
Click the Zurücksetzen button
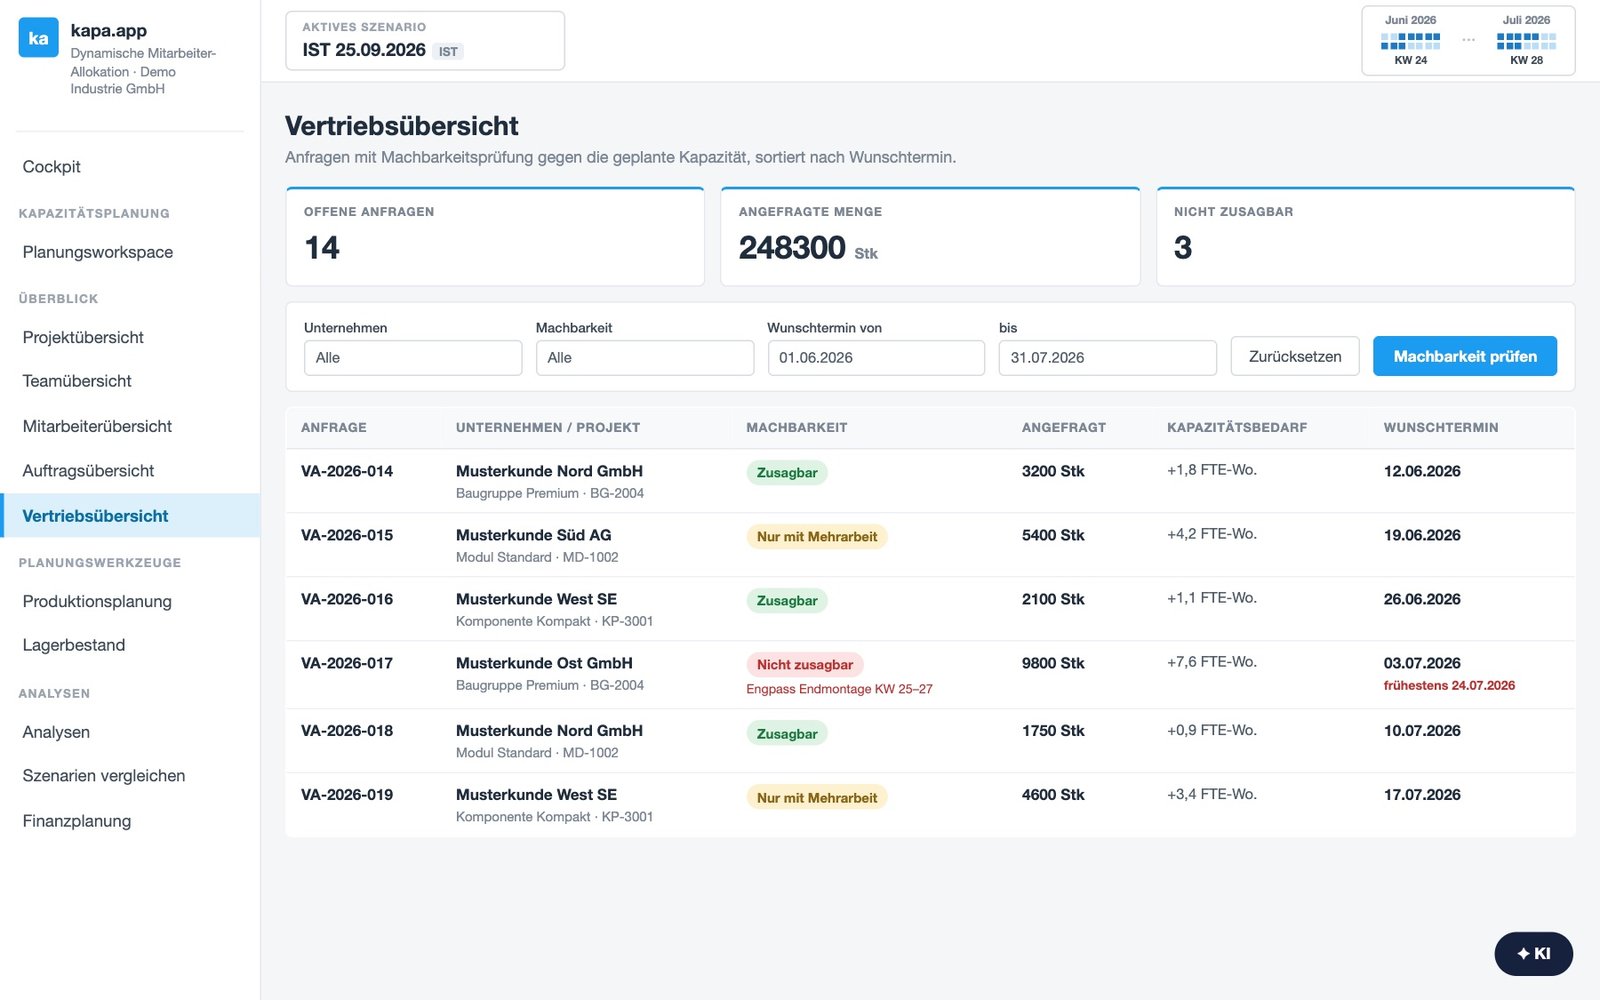(x=1295, y=356)
